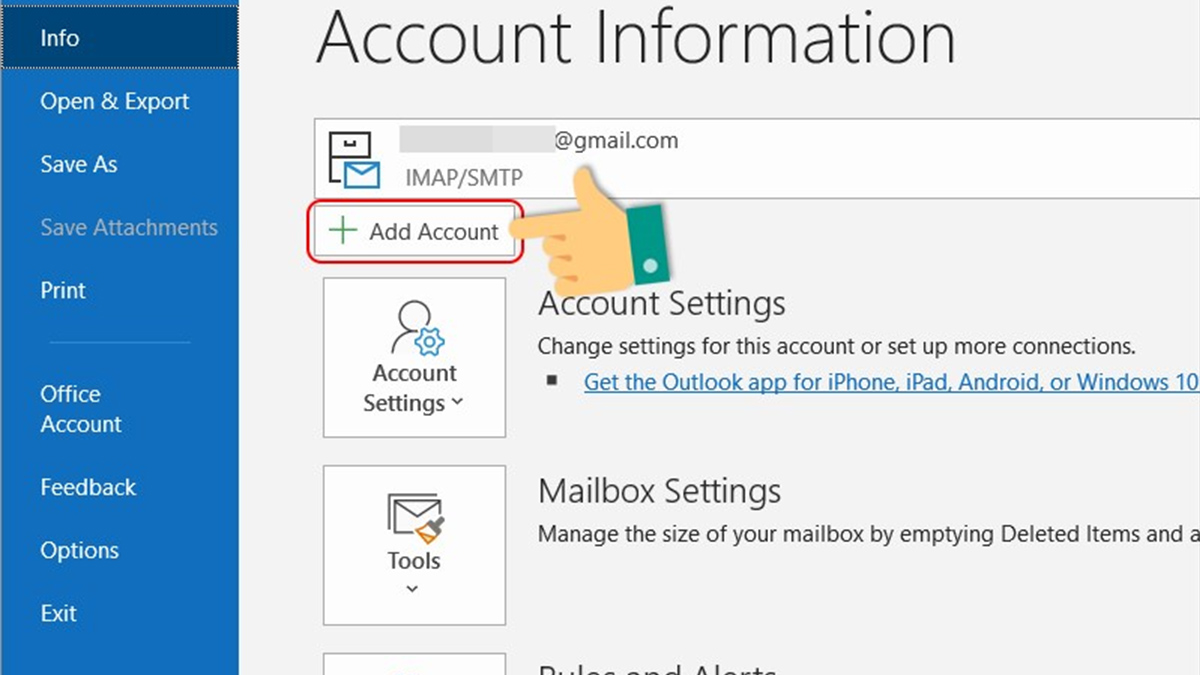The image size is (1200, 675).
Task: Choose Save As from the sidebar
Action: click(x=78, y=164)
